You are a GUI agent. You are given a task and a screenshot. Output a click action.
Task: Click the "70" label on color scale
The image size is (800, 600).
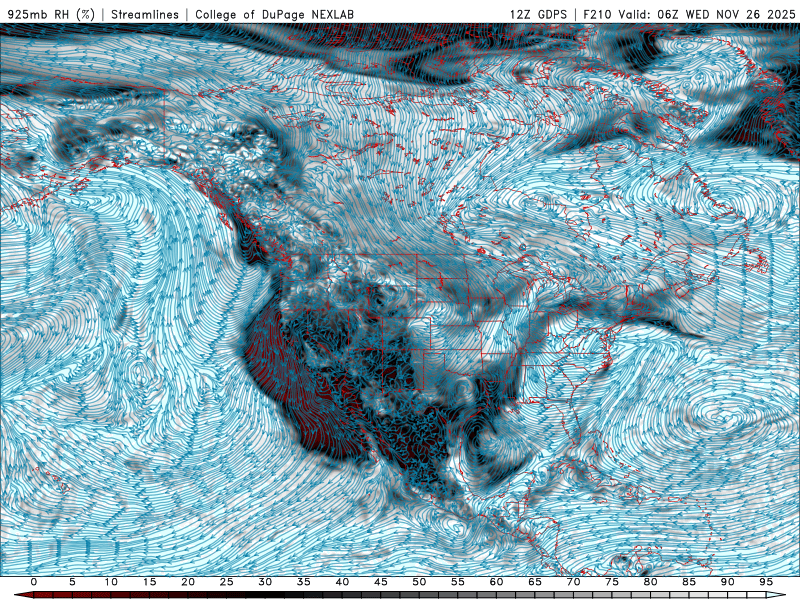point(573,582)
